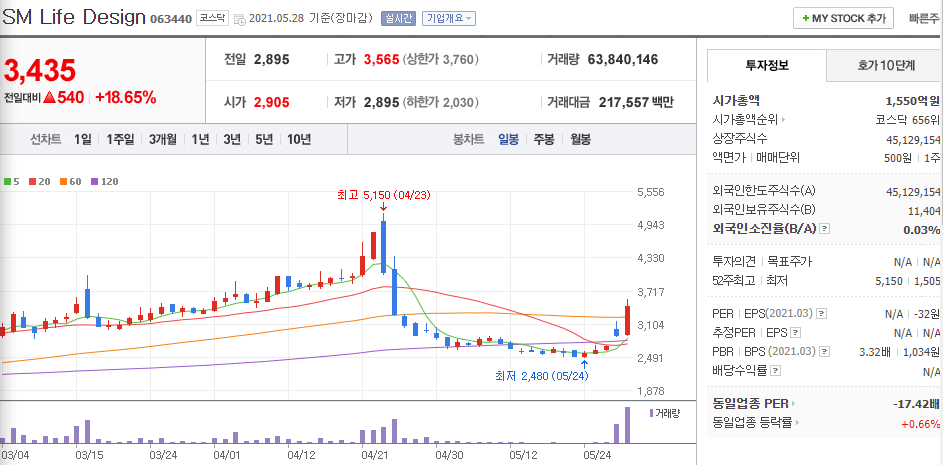Click the purple 120-day moving average legend
943x465 pixels.
104,180
